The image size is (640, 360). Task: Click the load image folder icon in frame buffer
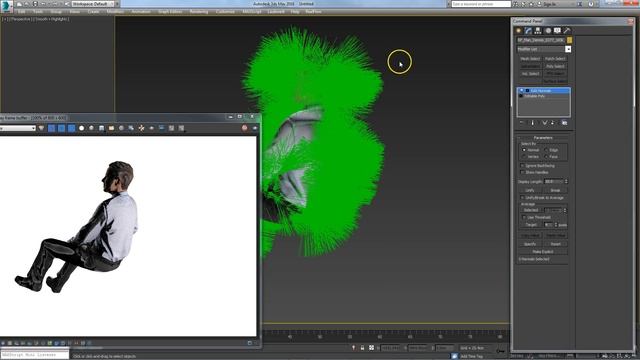111,128
